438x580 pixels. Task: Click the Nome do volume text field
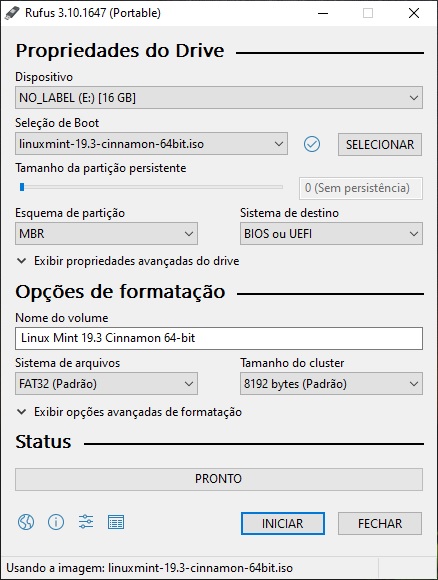pyautogui.click(x=219, y=338)
